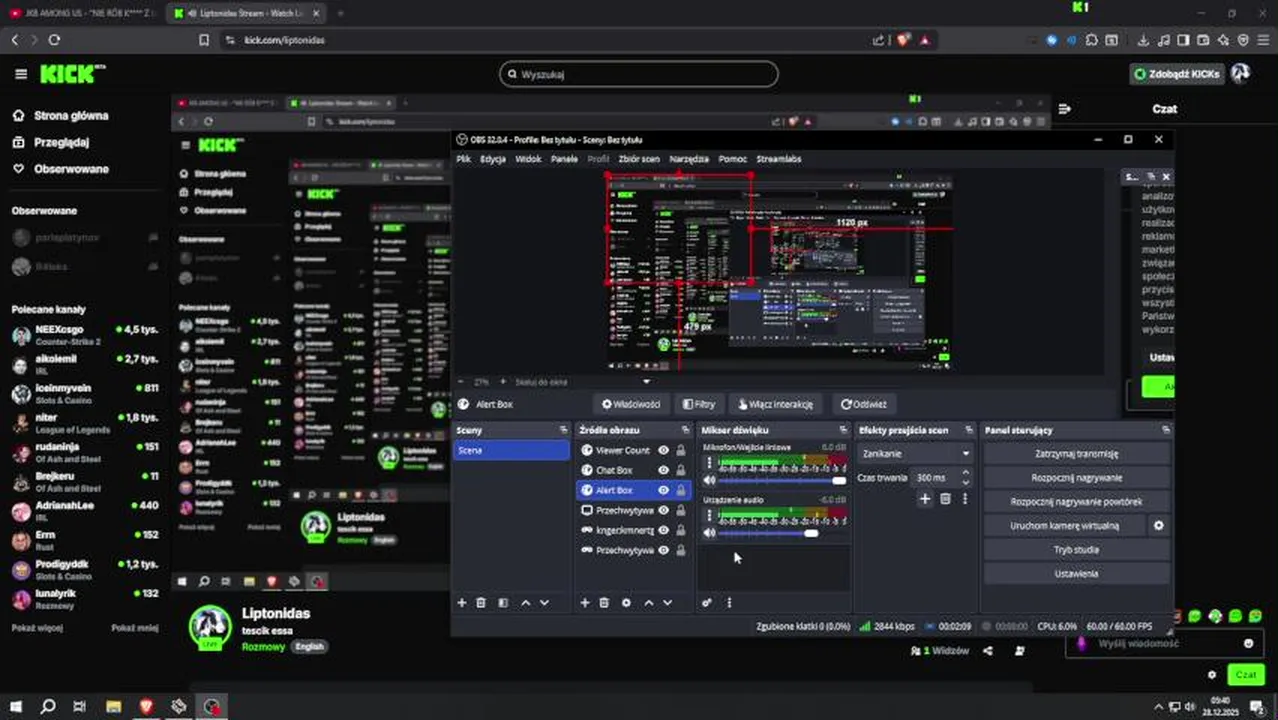Click the share icon next to the Widzów count
Screen dimensions: 1278x720
tap(988, 650)
